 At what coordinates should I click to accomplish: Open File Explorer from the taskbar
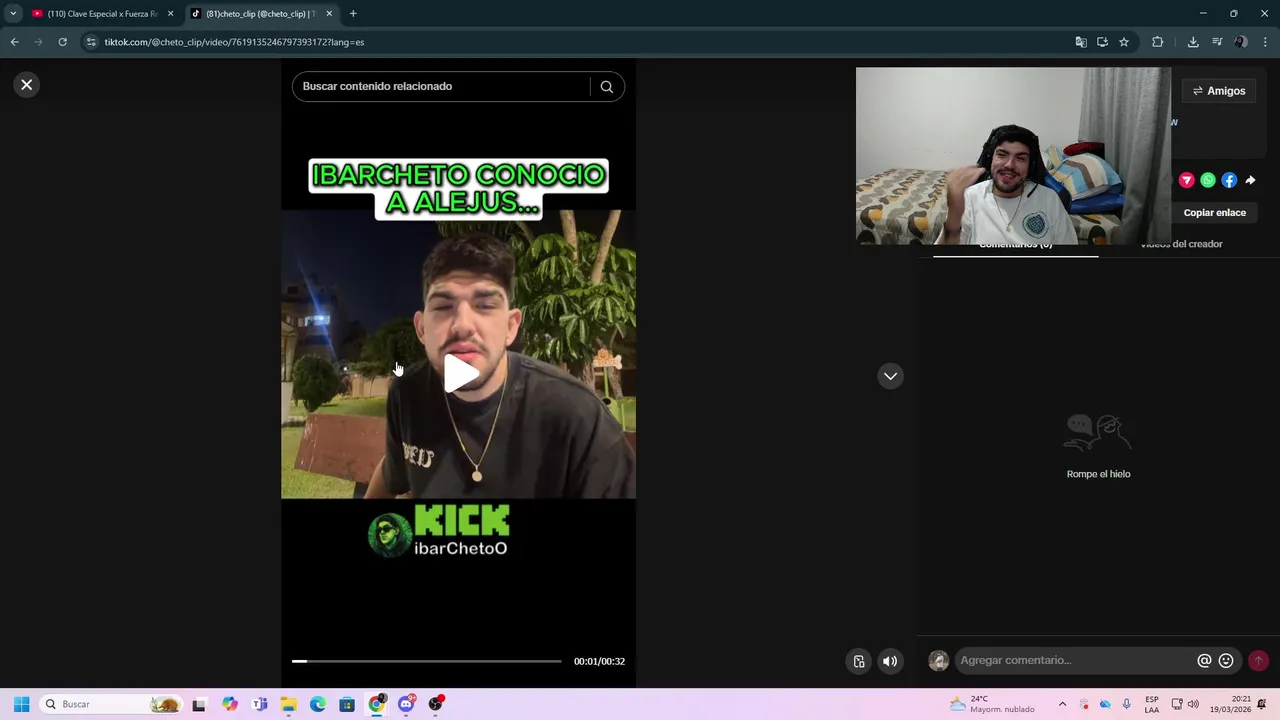[289, 704]
